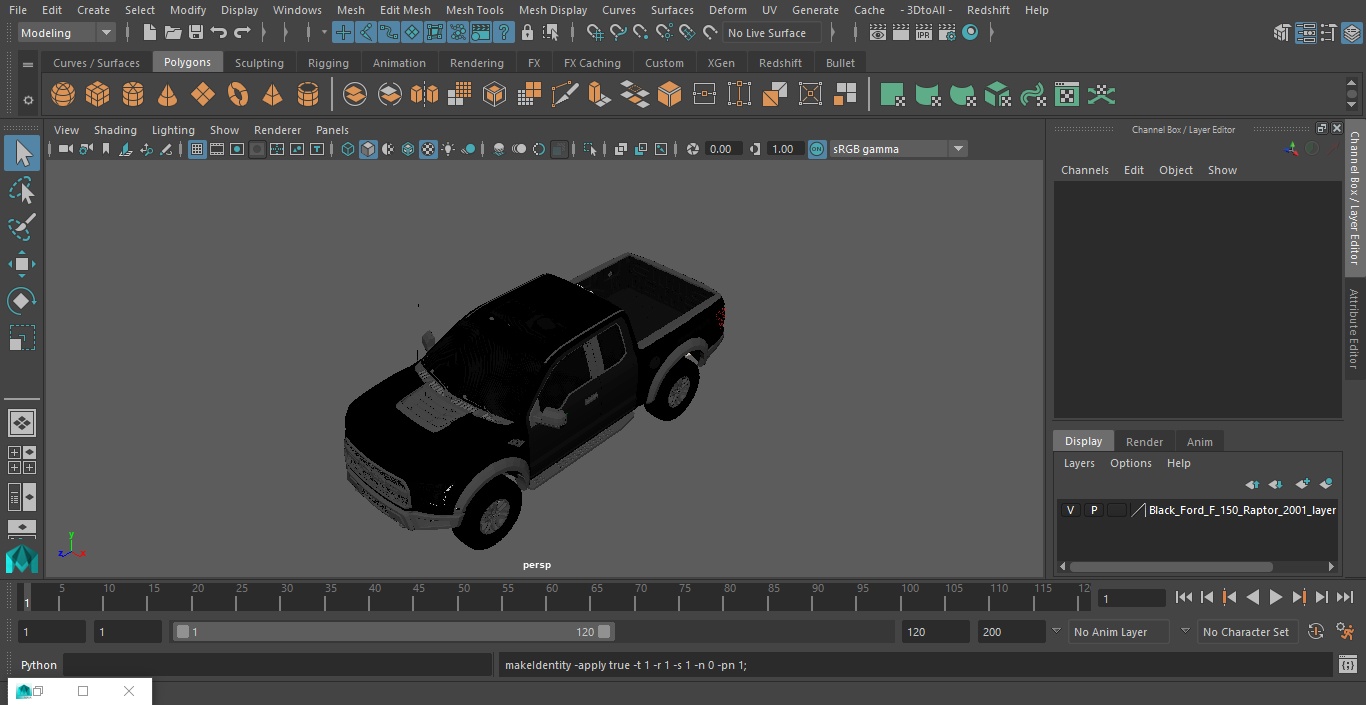Click the Open Scene folder icon
1366x705 pixels.
coord(173,33)
